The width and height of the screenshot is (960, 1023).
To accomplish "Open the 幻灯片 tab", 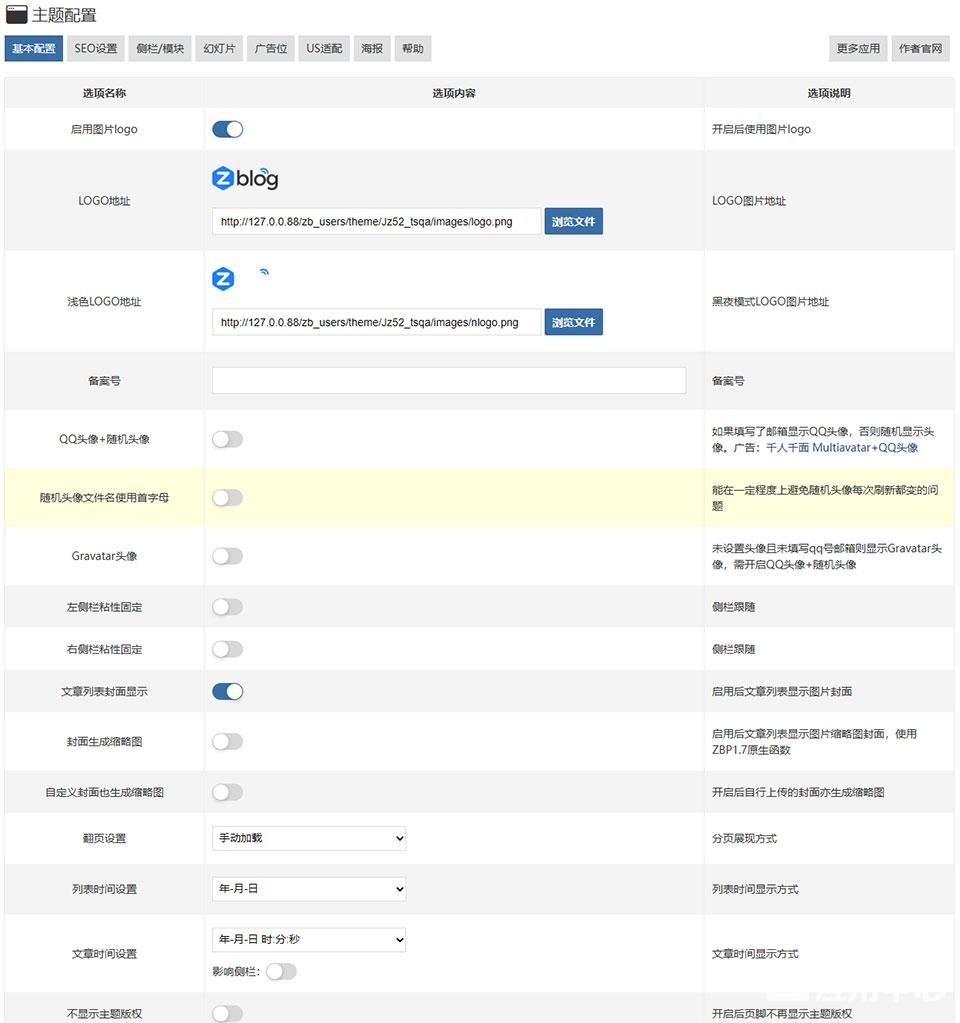I will (219, 49).
